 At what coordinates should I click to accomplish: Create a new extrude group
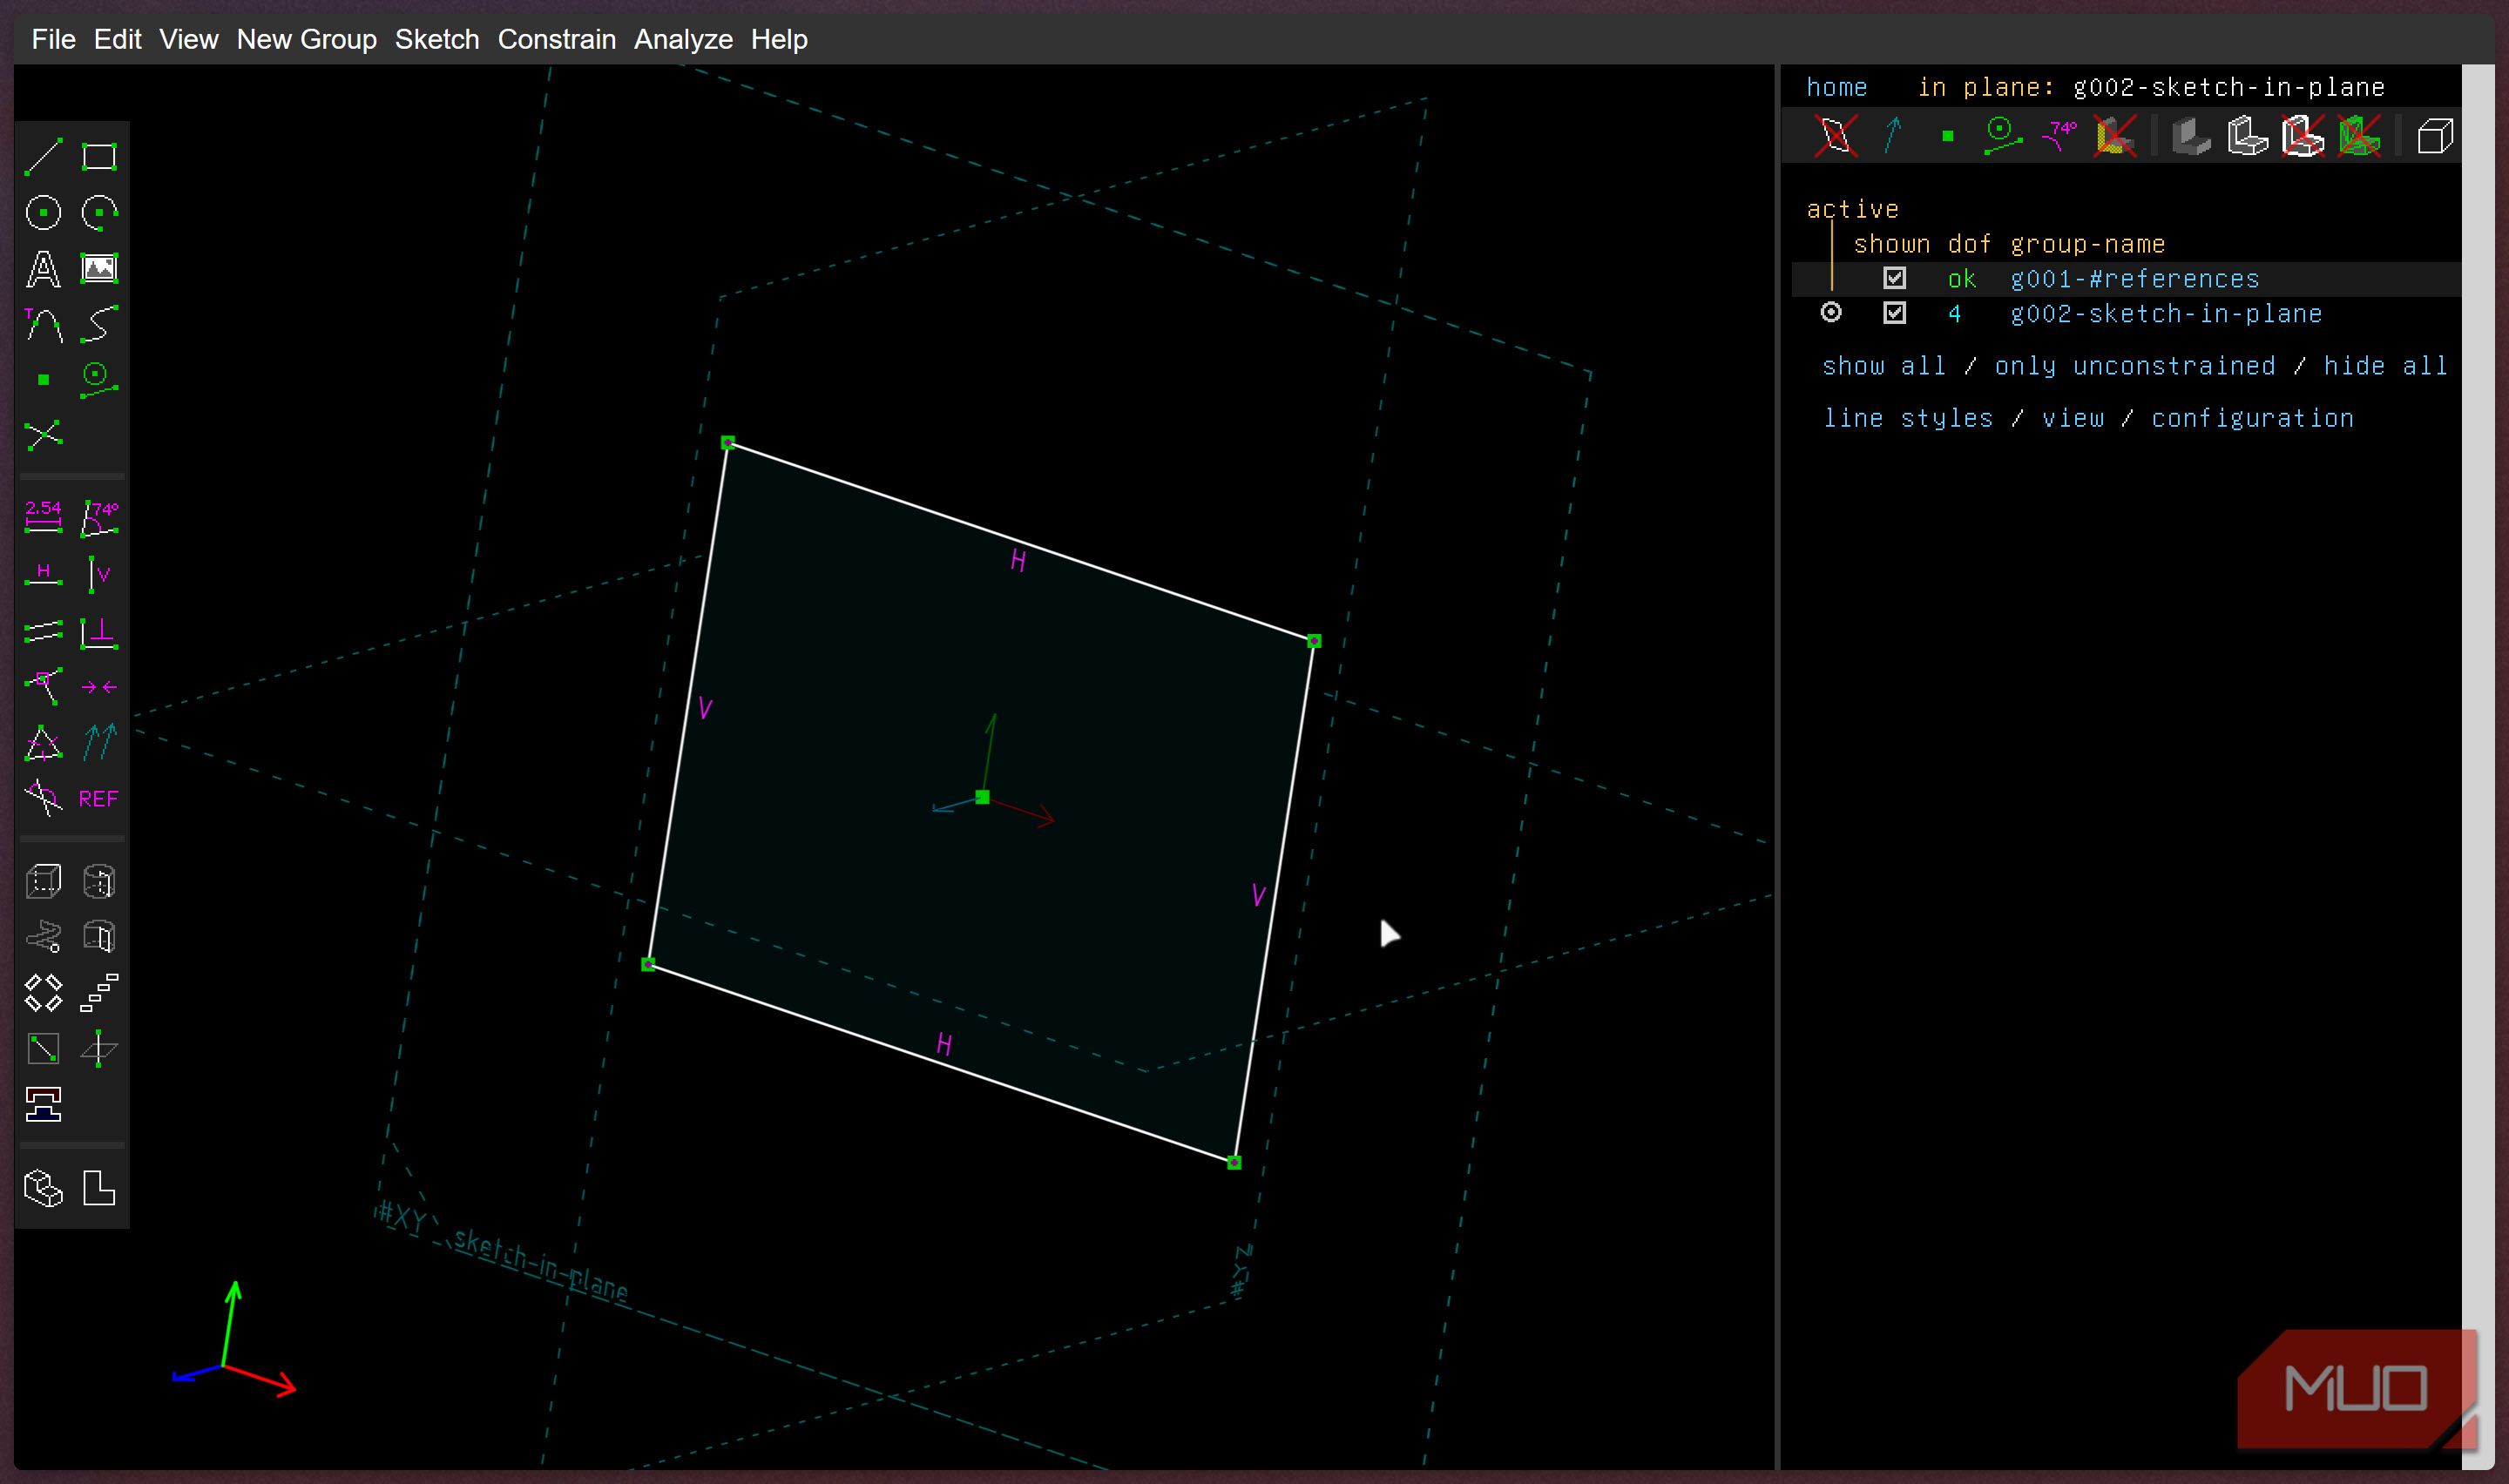[43, 882]
